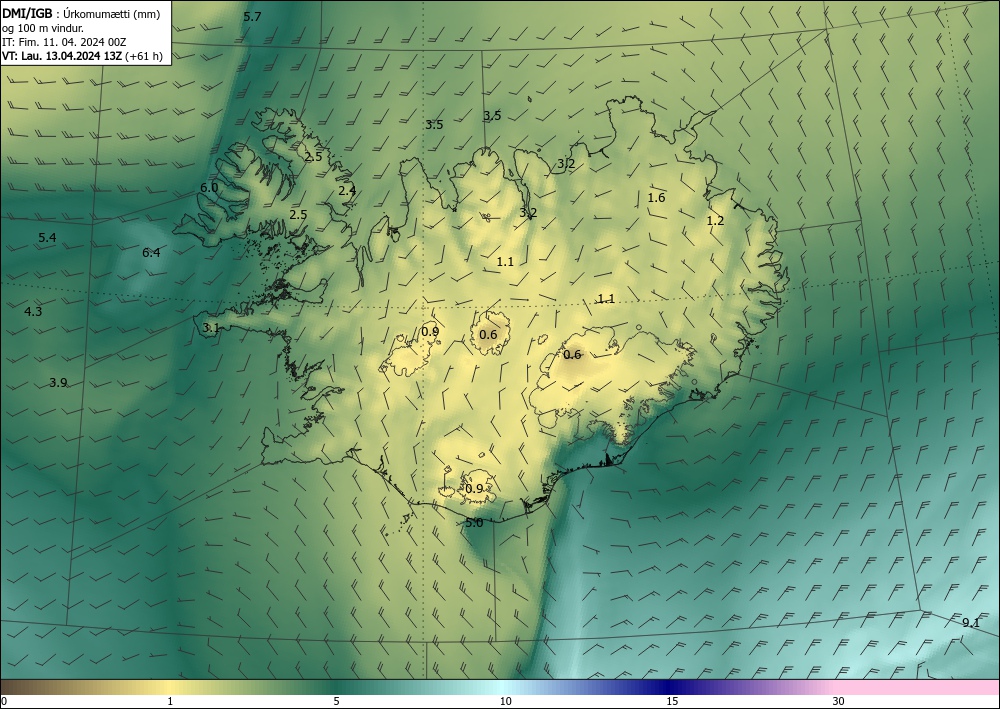
Task: Click the 1.6 value in northeast Iceland
Action: (x=656, y=198)
